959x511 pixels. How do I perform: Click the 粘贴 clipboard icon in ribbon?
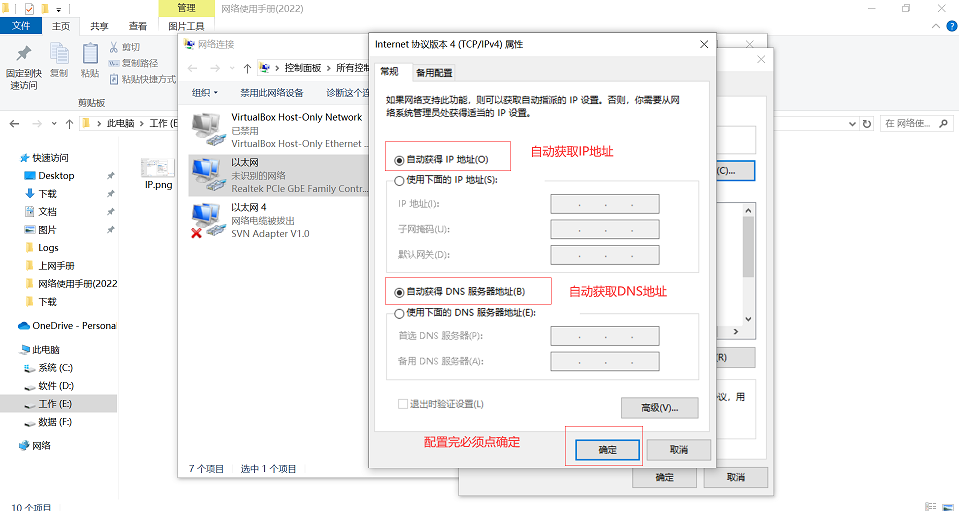[90, 54]
